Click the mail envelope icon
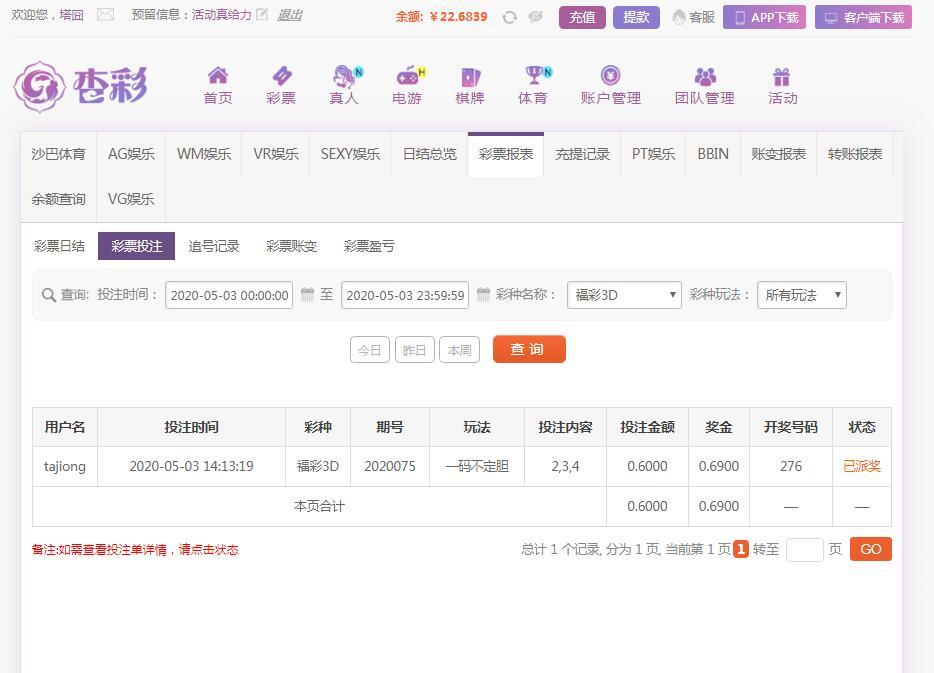 pyautogui.click(x=105, y=15)
